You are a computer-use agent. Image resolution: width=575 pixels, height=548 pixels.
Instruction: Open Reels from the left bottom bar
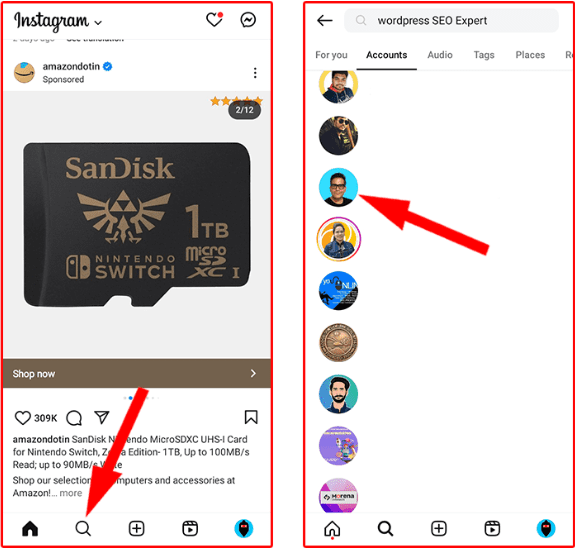(190, 529)
